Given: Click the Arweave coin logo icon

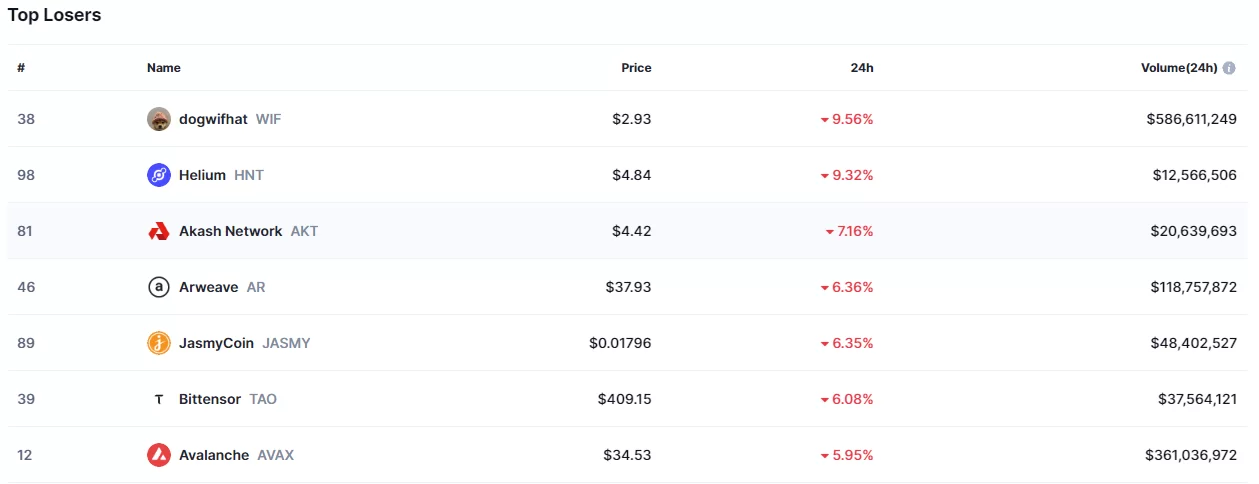Looking at the screenshot, I should pos(158,287).
